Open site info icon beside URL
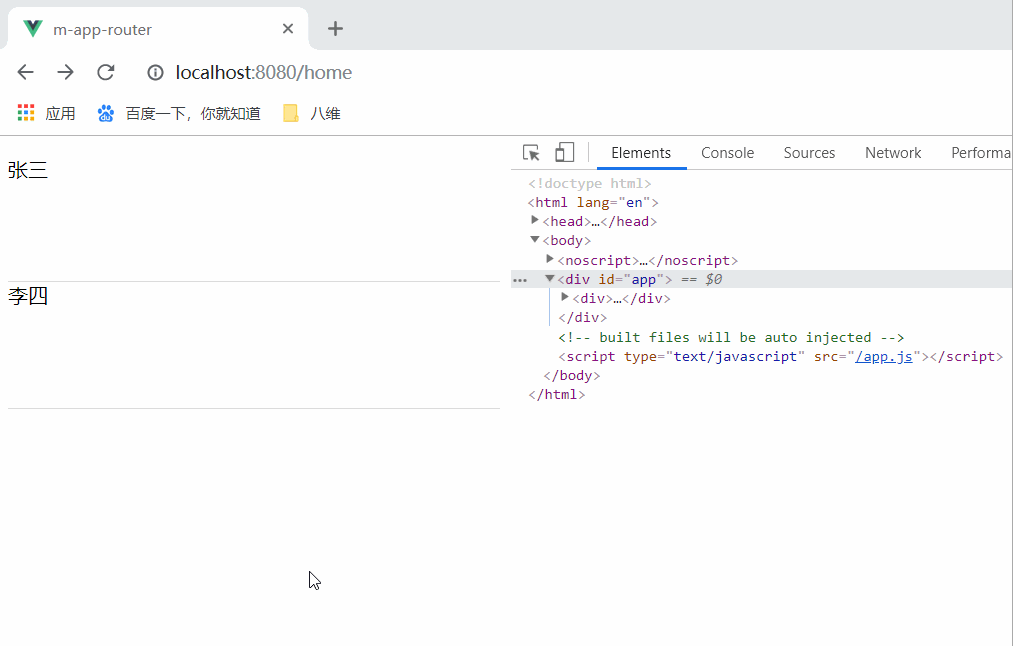The image size is (1013, 646). 155,72
